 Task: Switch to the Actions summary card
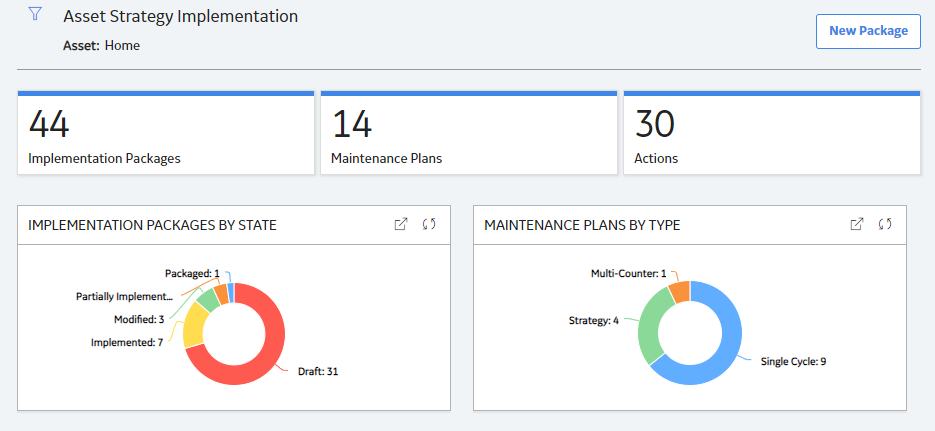click(x=772, y=133)
